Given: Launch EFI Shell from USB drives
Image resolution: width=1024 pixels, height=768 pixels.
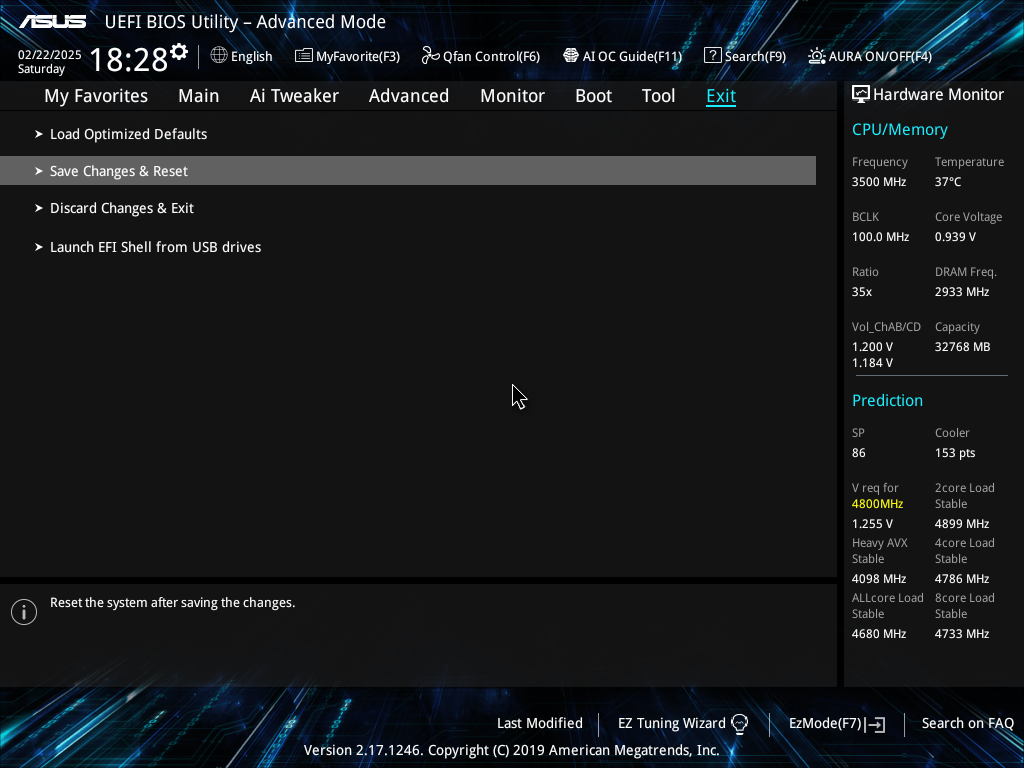Looking at the screenshot, I should [x=155, y=247].
